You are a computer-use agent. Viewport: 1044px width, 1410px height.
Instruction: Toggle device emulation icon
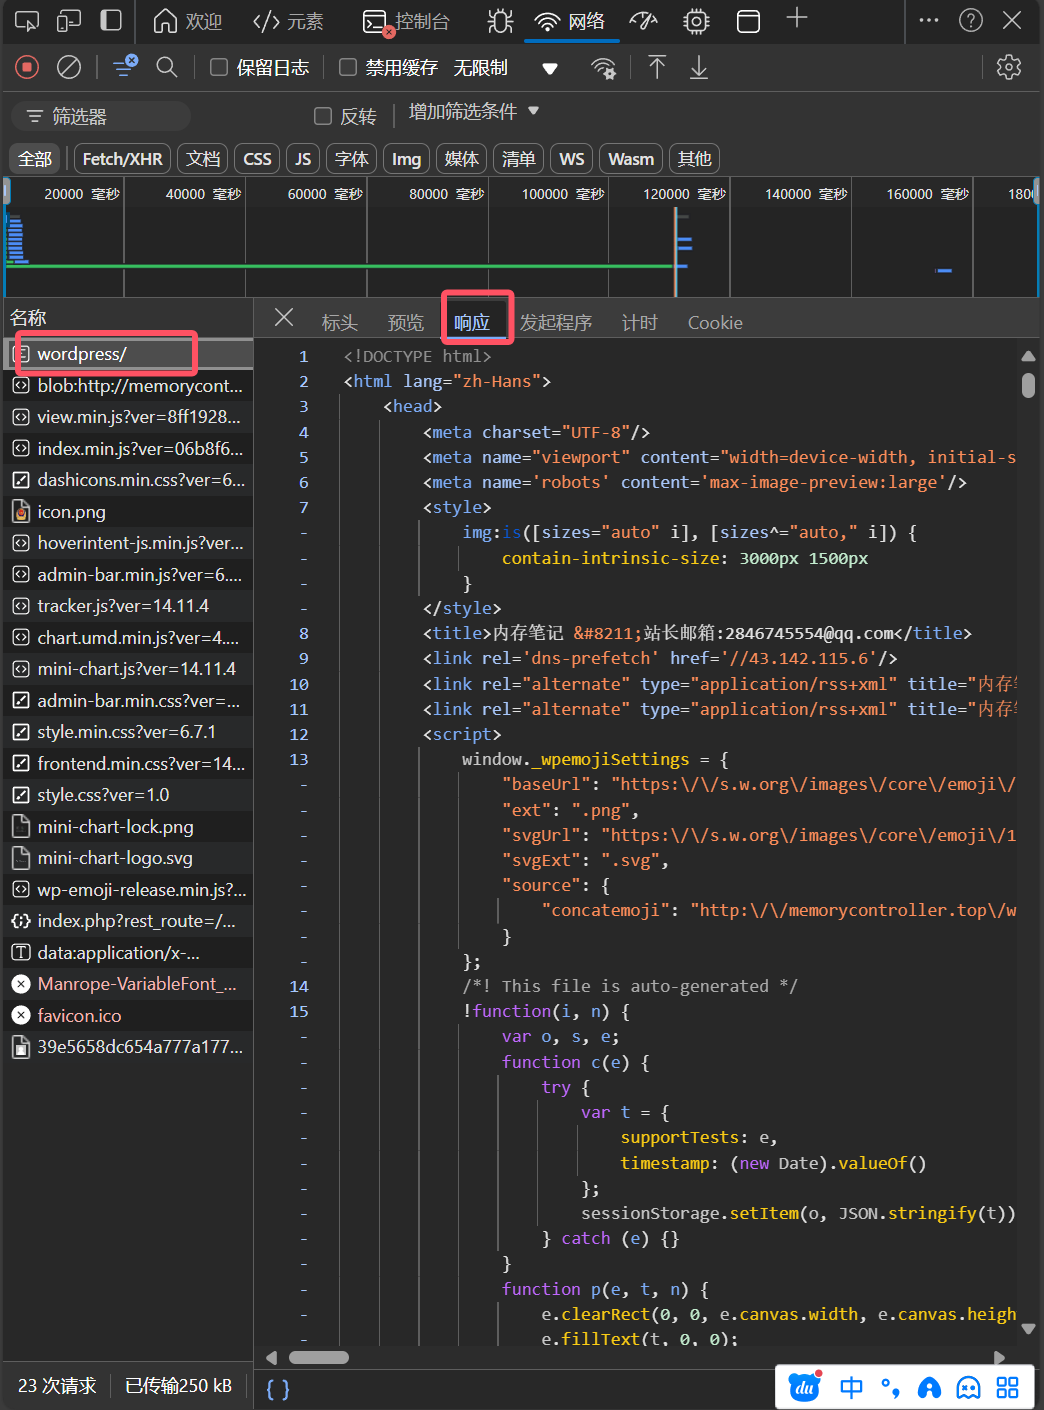click(x=69, y=21)
